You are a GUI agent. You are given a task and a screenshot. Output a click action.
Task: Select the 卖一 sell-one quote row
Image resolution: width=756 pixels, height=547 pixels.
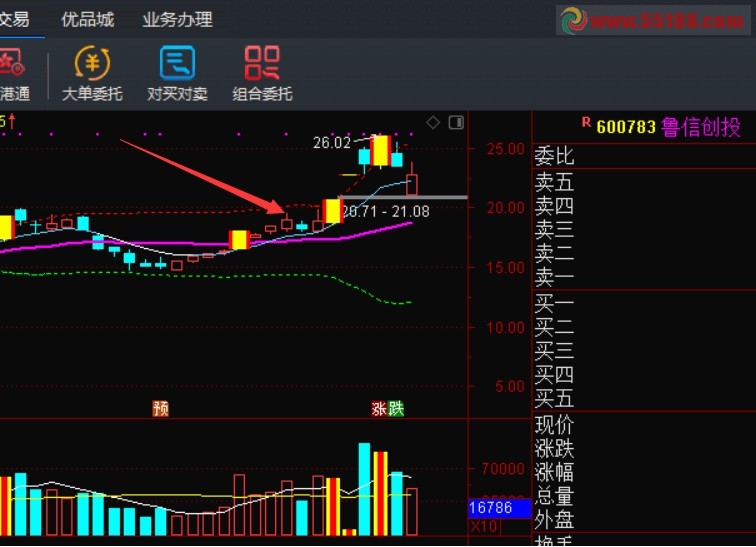tap(555, 278)
